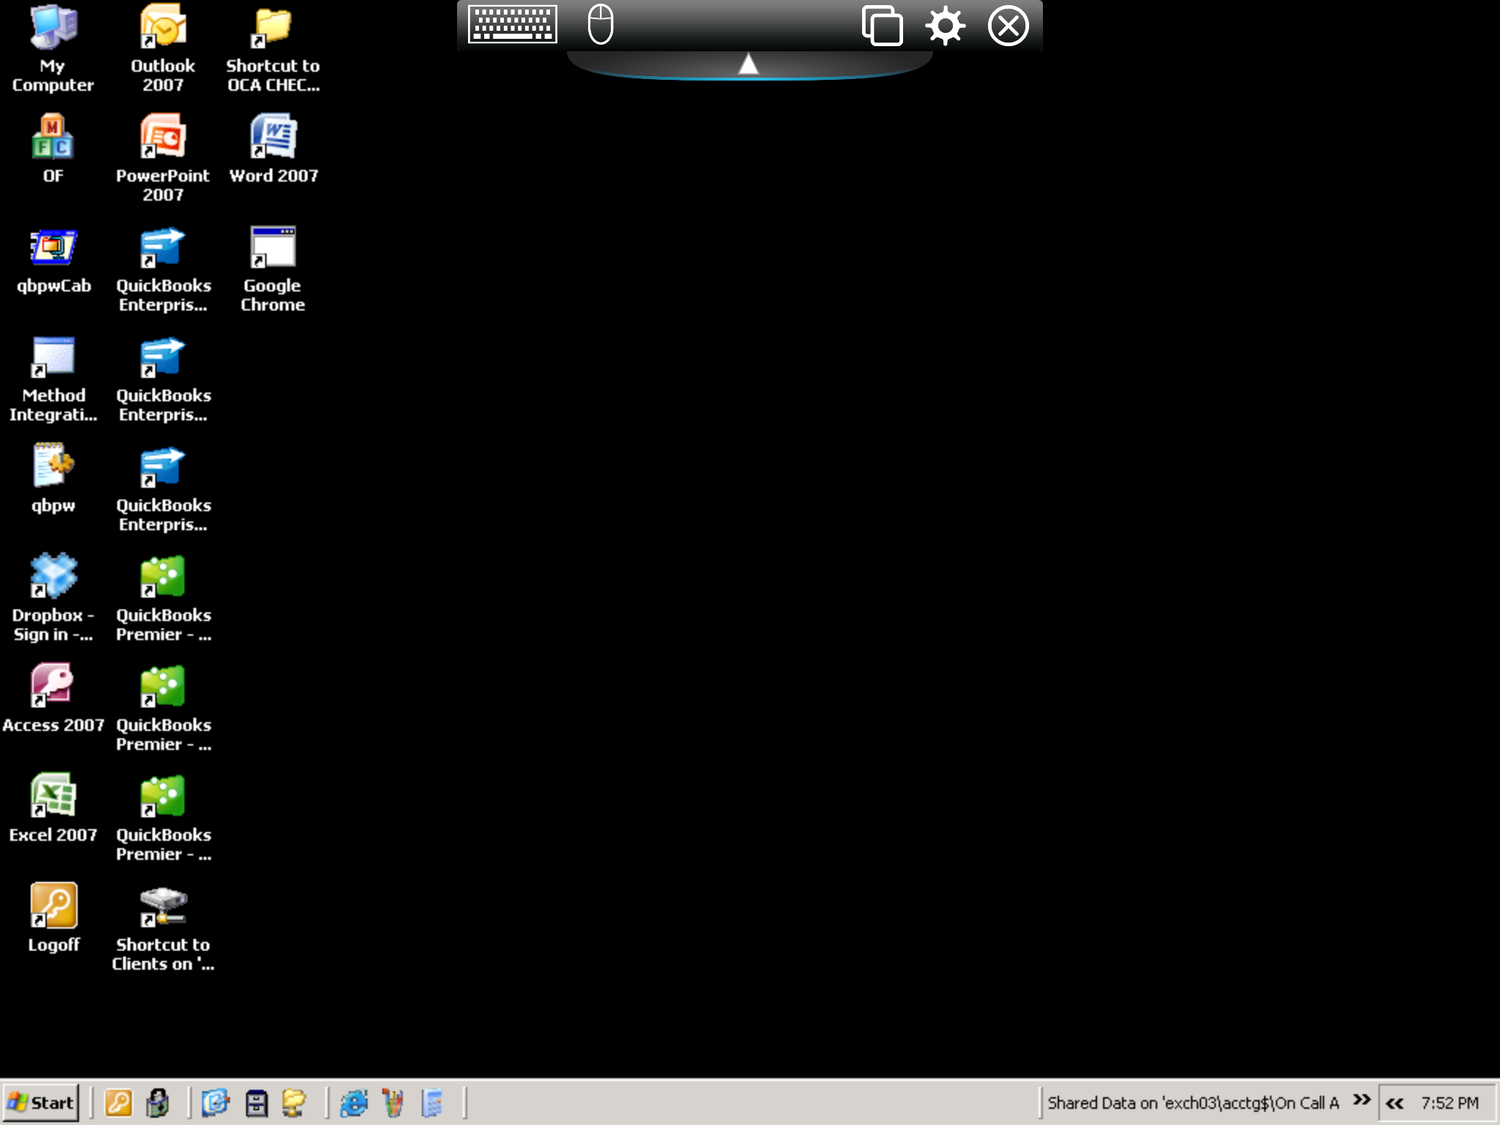
Task: Select the Method Integration shortcut
Action: [x=53, y=379]
